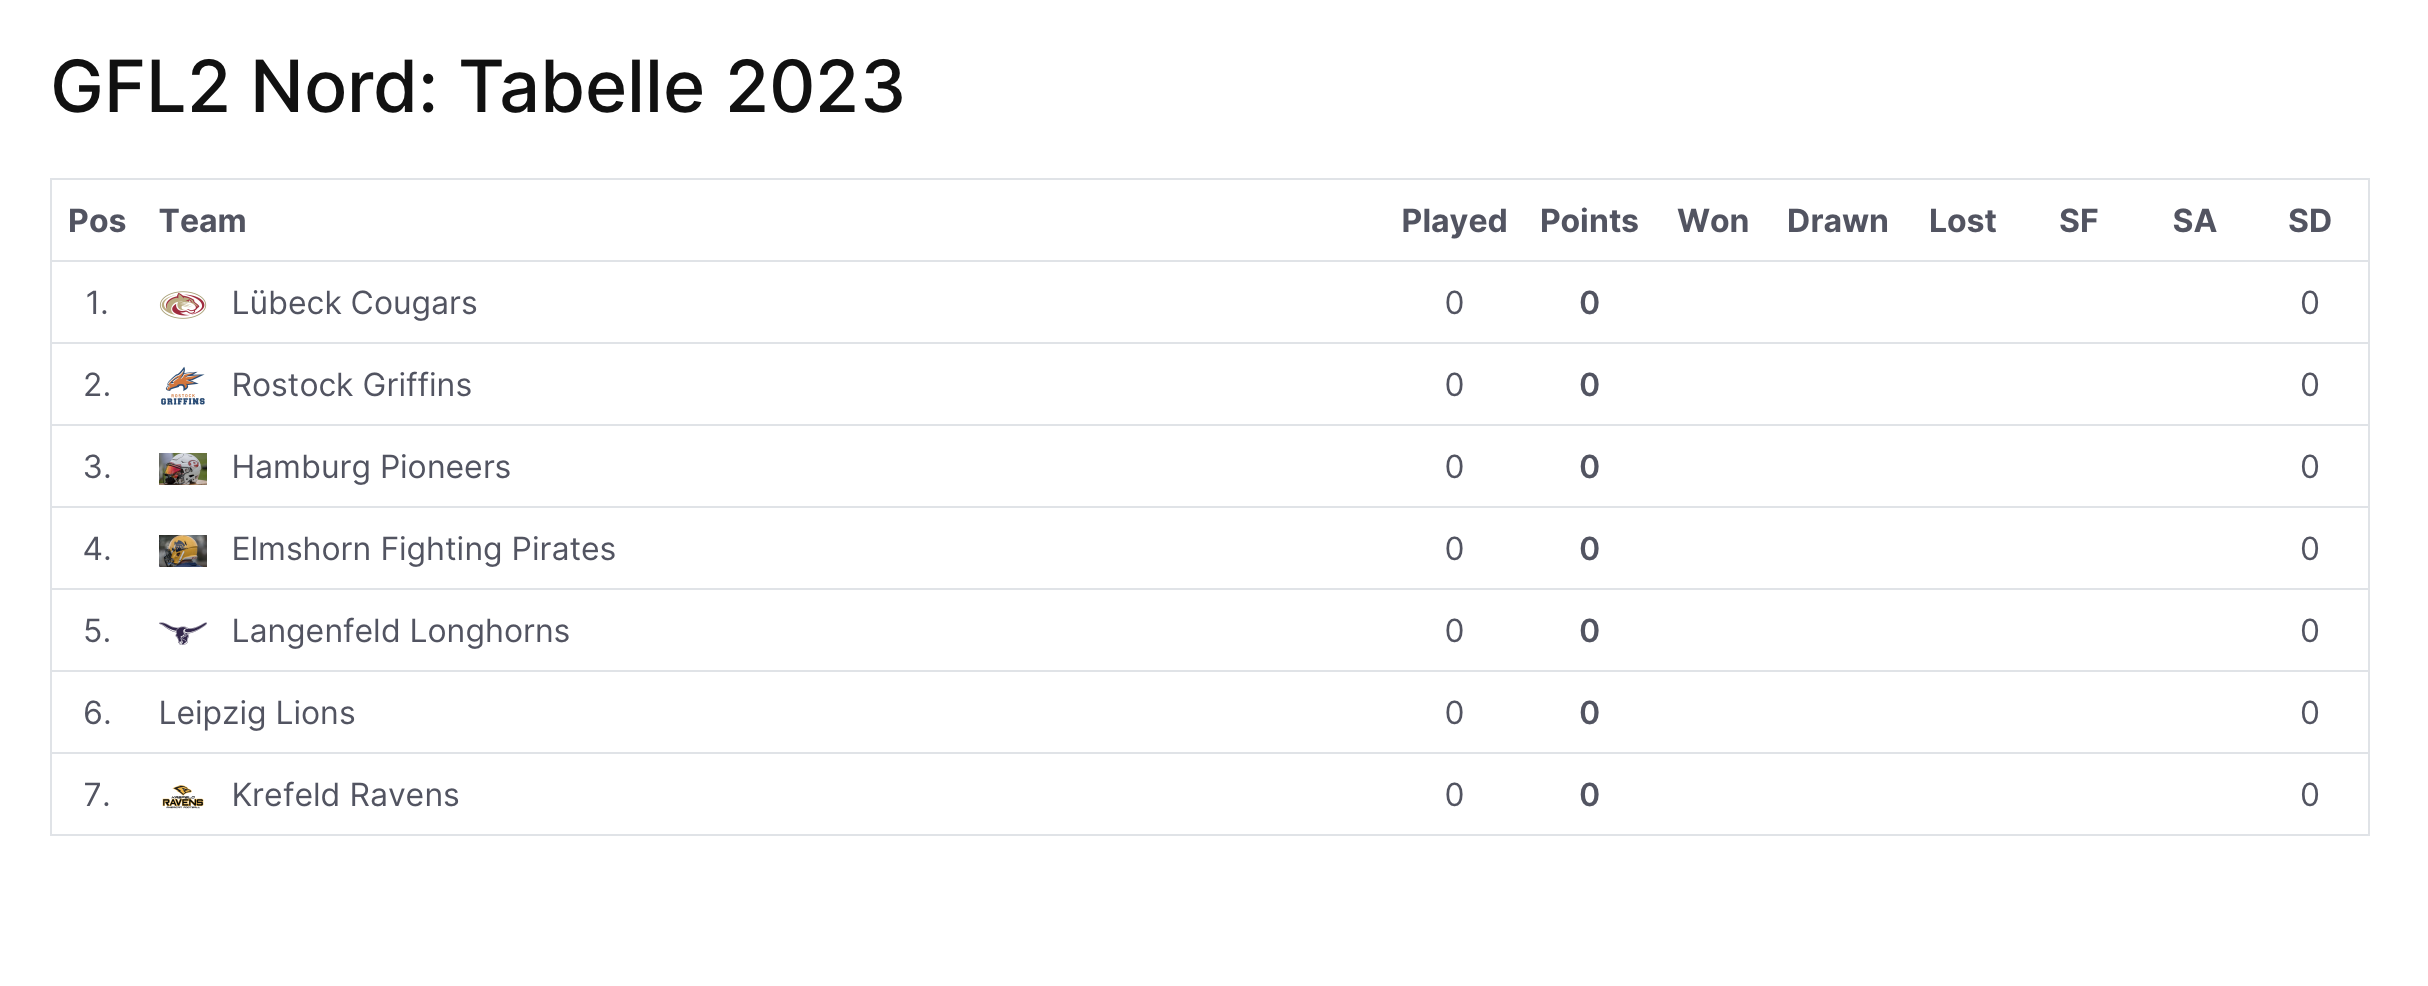Open the Krefeld Ravens team link
The image size is (2428, 986).
pos(345,795)
